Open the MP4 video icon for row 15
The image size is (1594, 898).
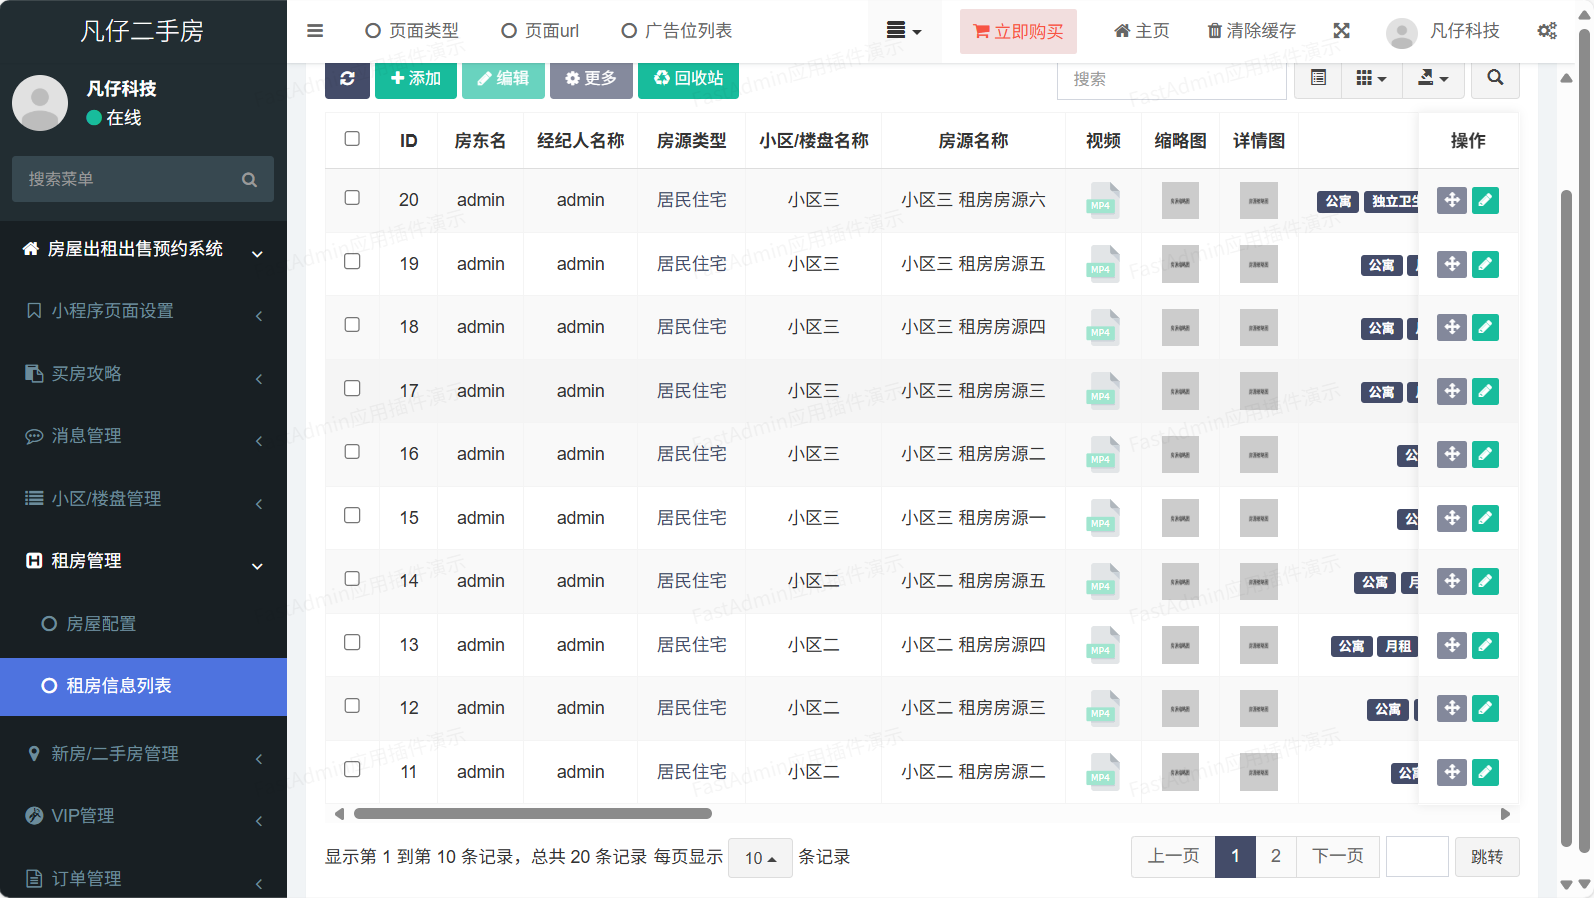coord(1102,518)
